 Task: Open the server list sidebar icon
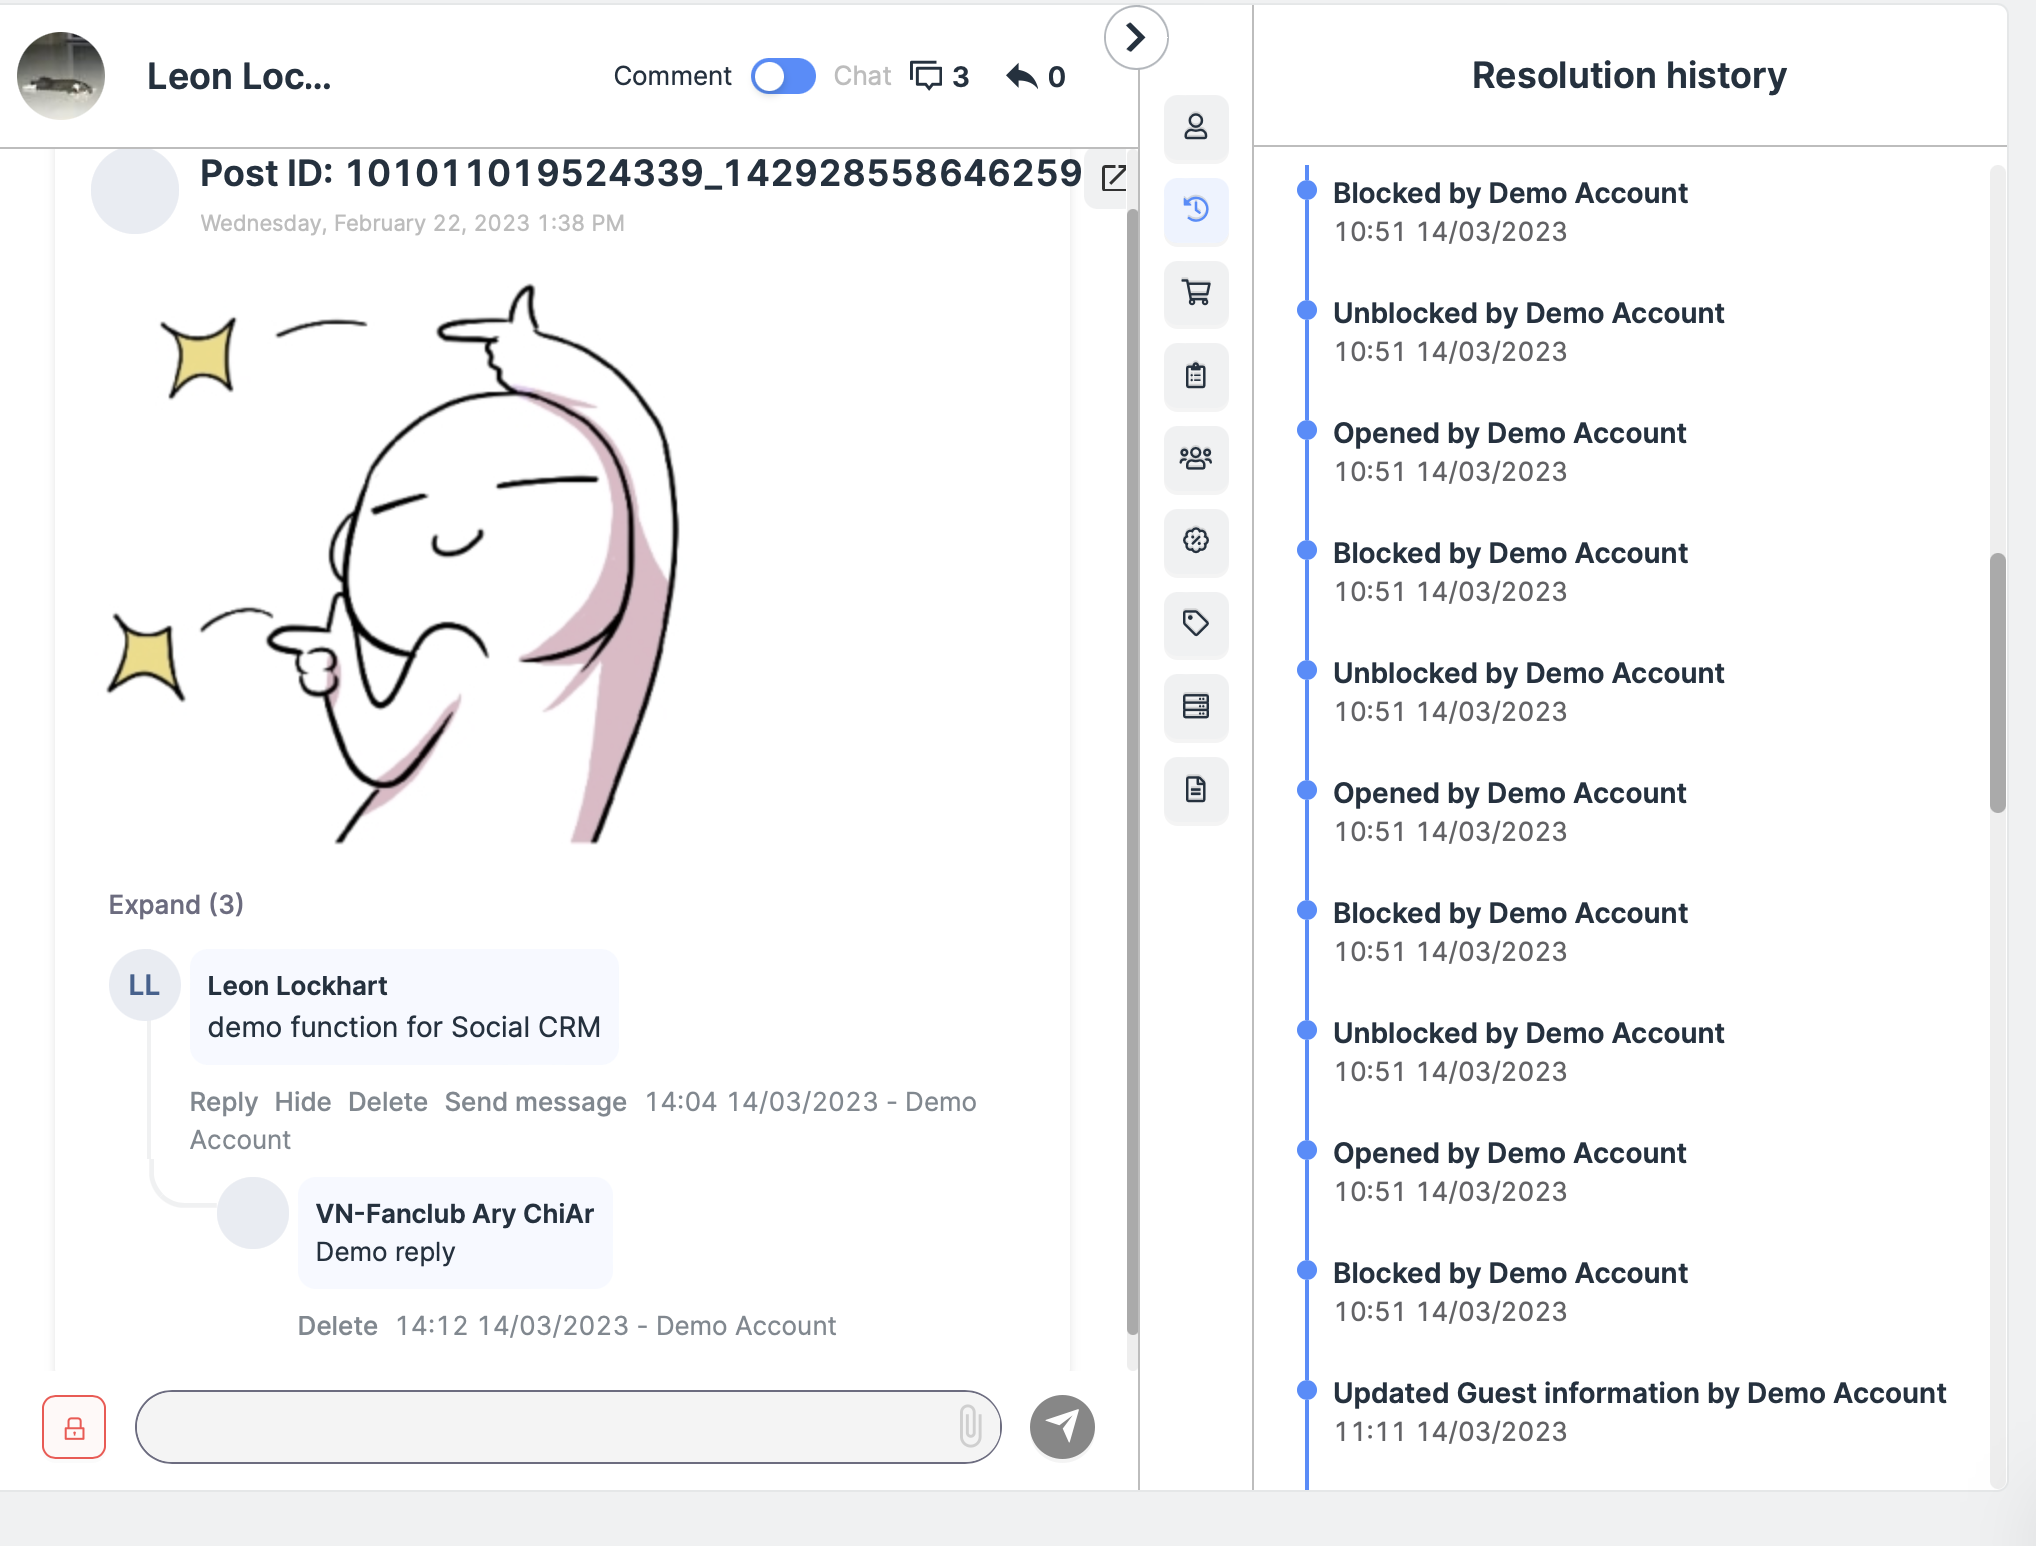1196,707
